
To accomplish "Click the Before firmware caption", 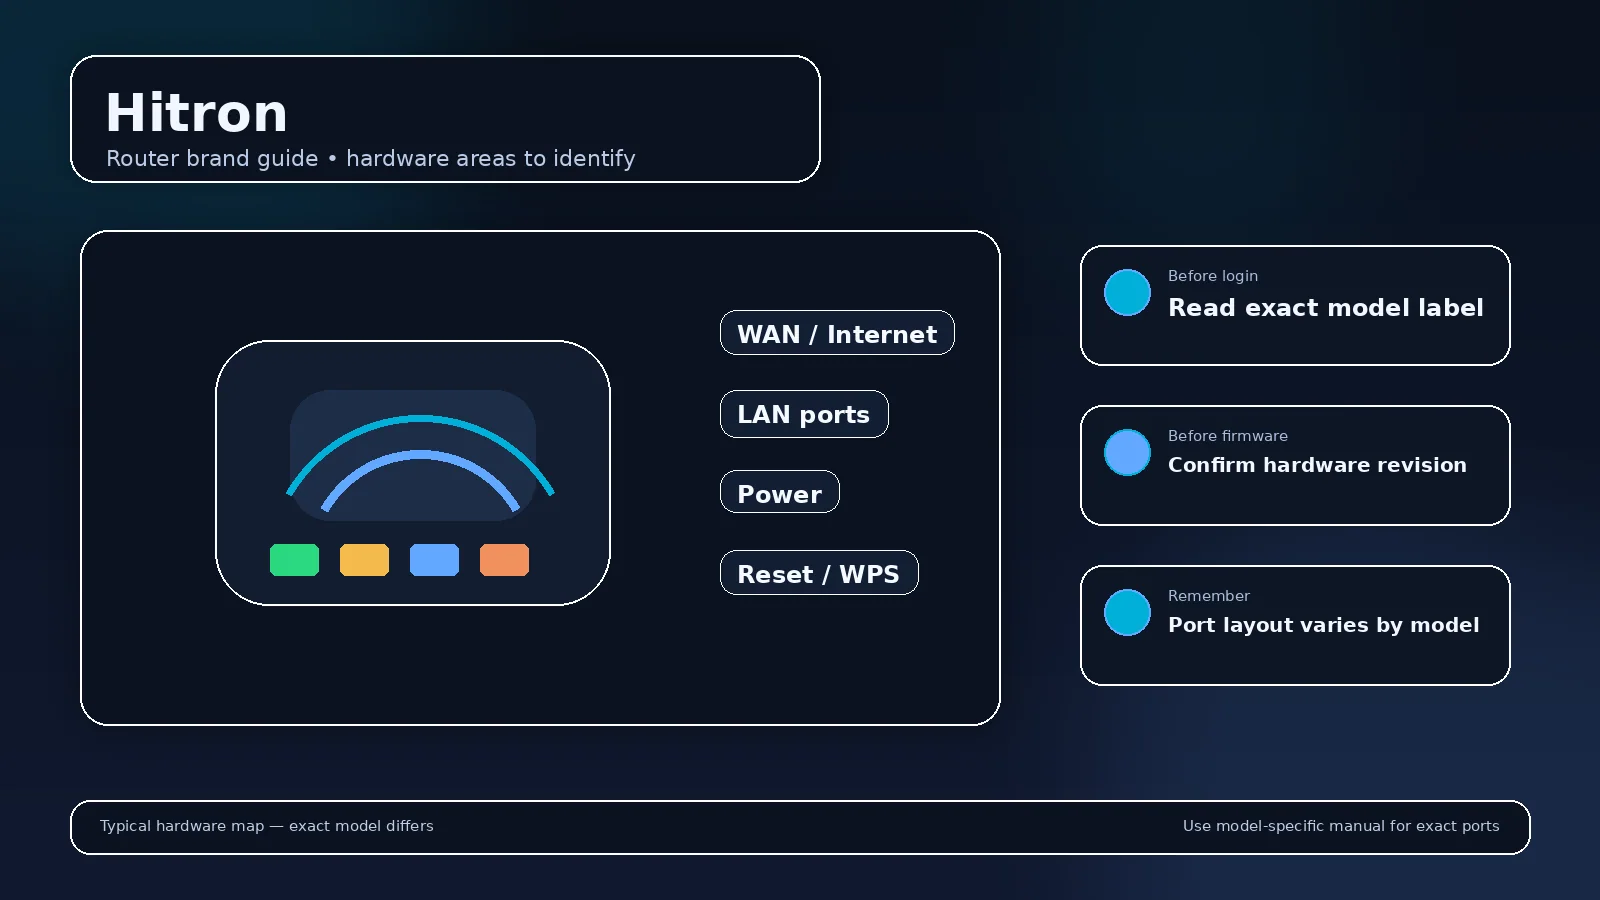I will tap(1228, 436).
